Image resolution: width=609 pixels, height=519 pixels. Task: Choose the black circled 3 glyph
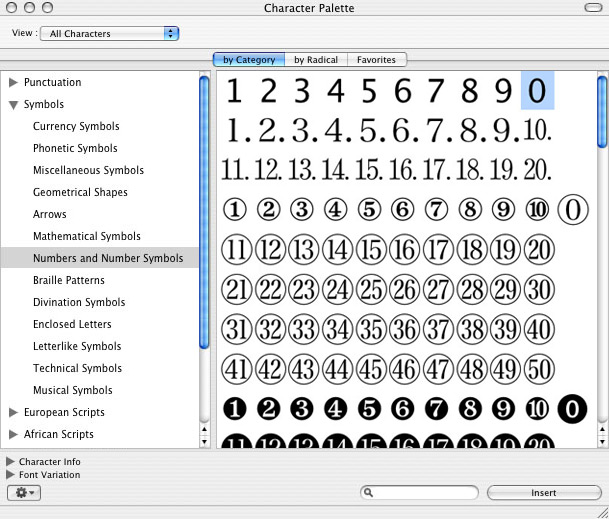pyautogui.click(x=302, y=409)
